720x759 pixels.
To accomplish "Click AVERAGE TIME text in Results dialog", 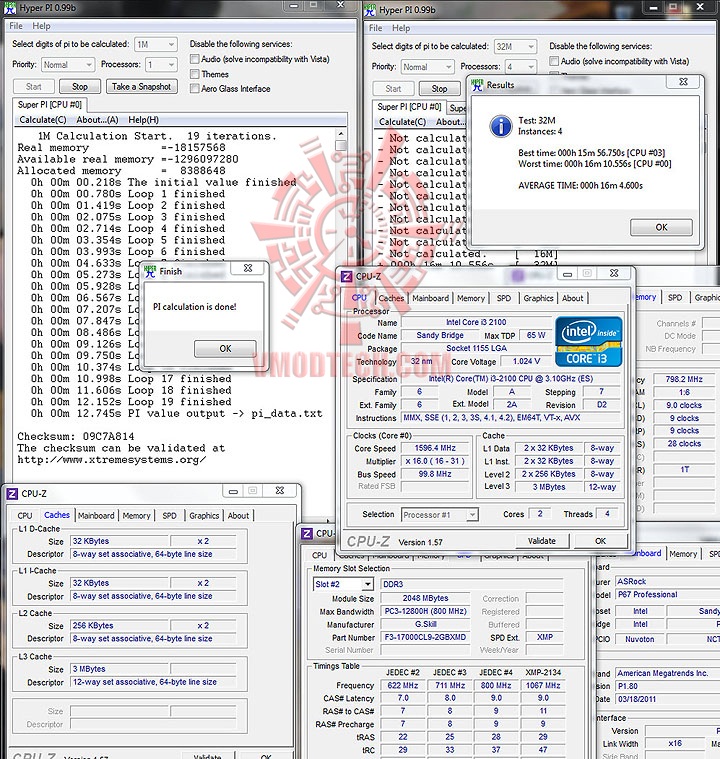I will (x=580, y=185).
